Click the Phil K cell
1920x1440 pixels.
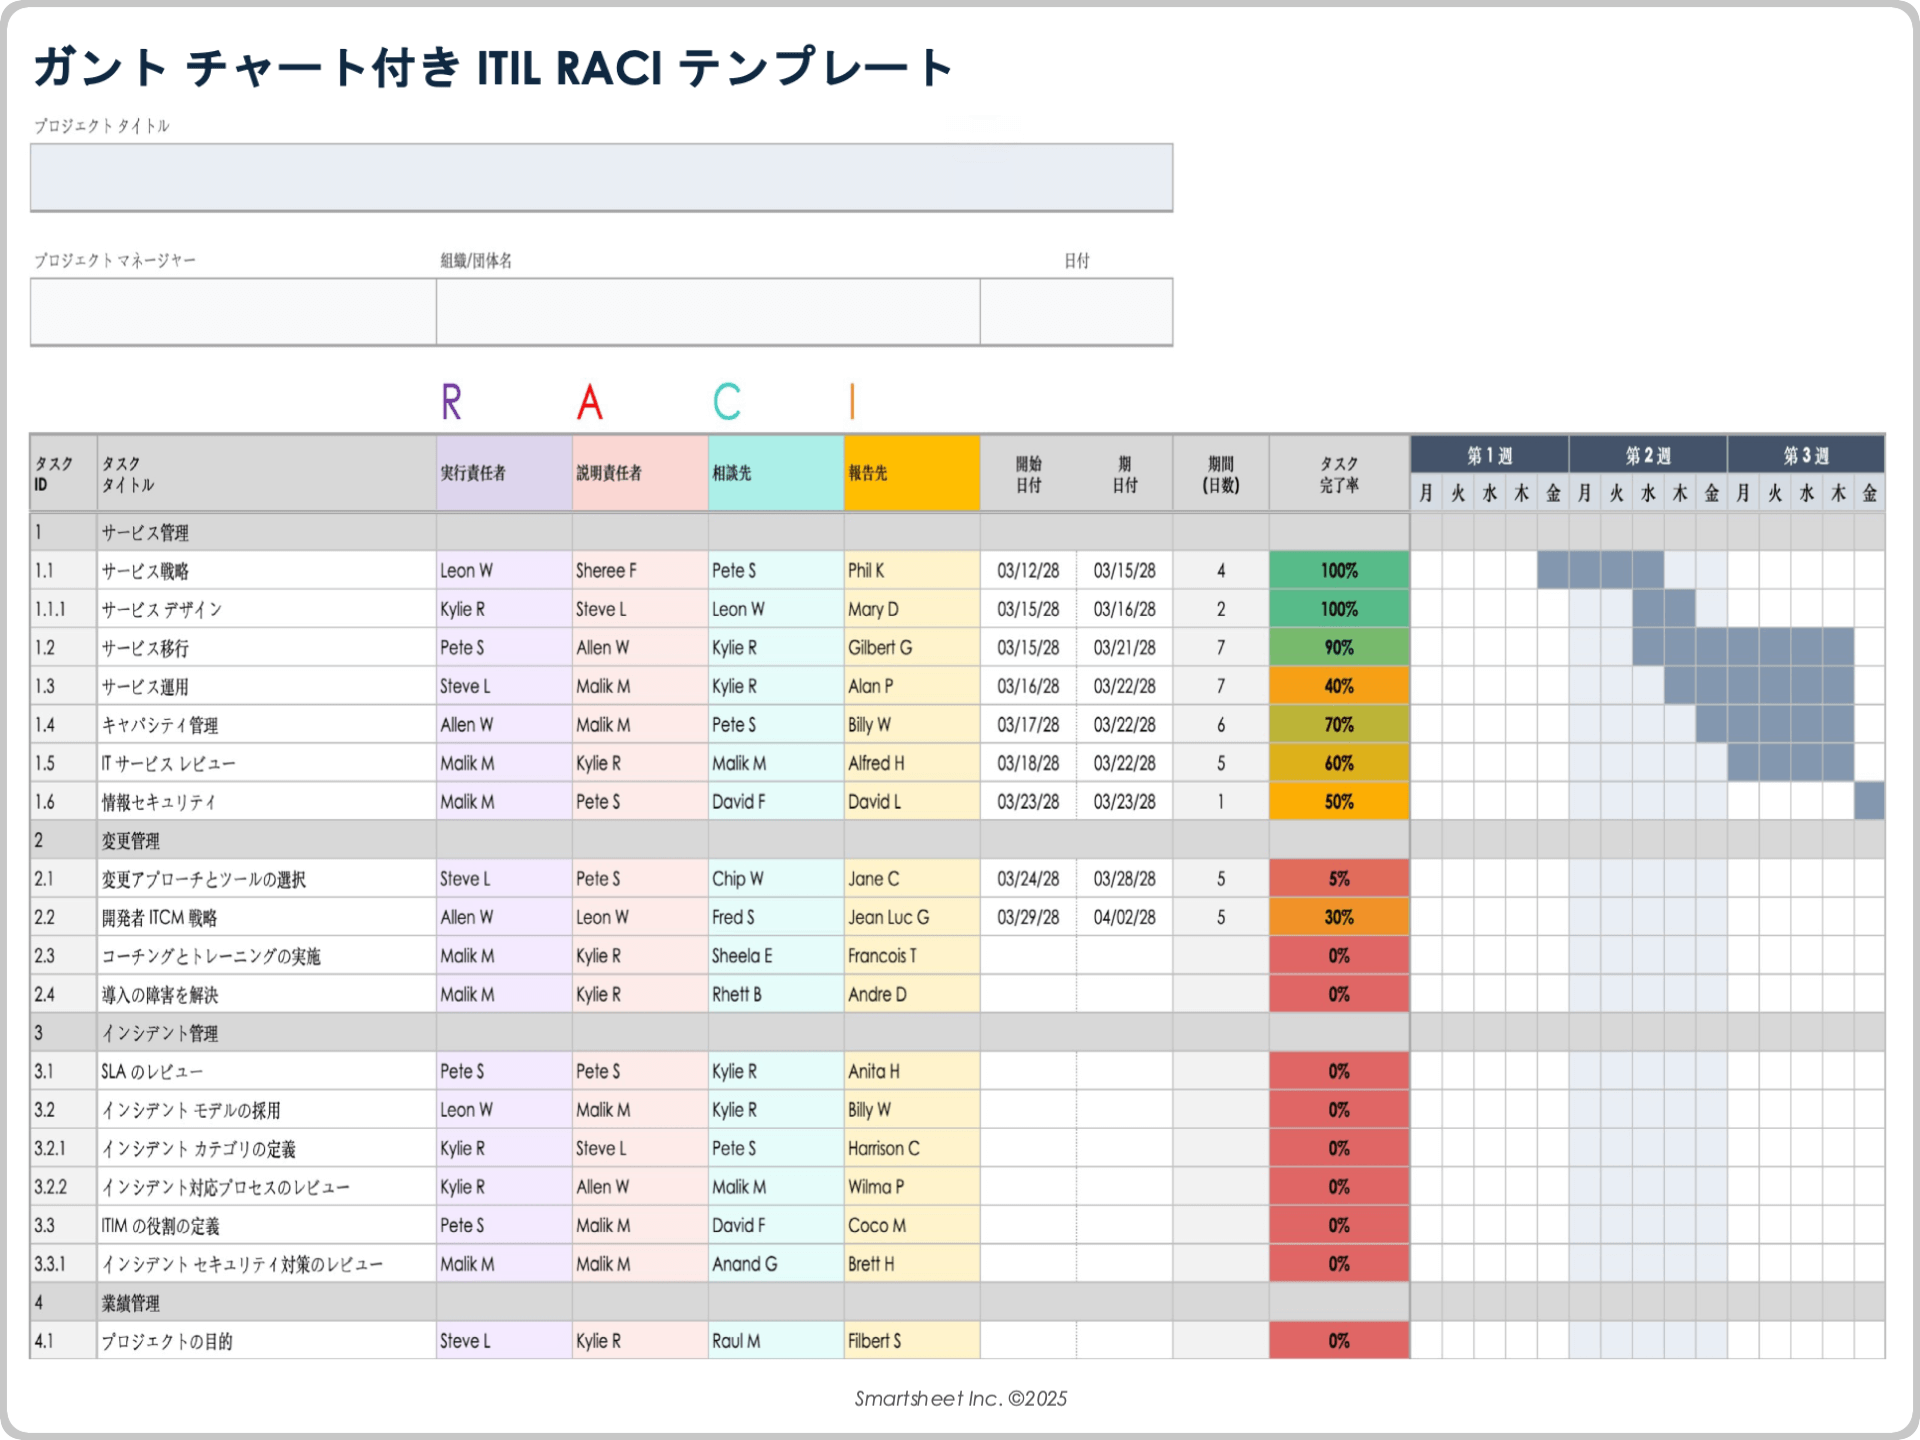pos(912,570)
